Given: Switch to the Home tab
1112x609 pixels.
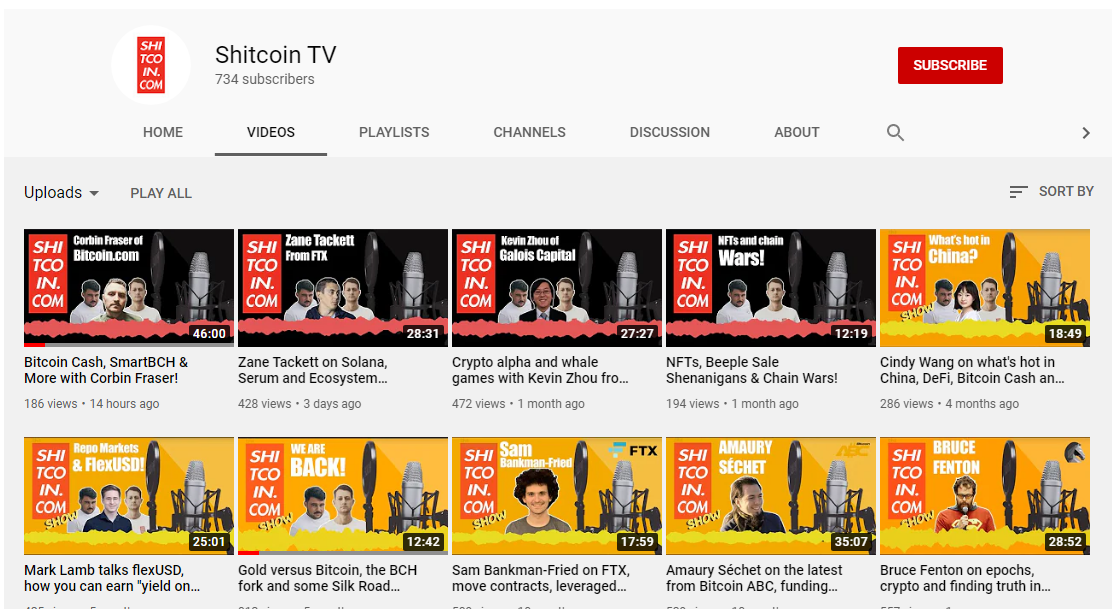Looking at the screenshot, I should [163, 133].
